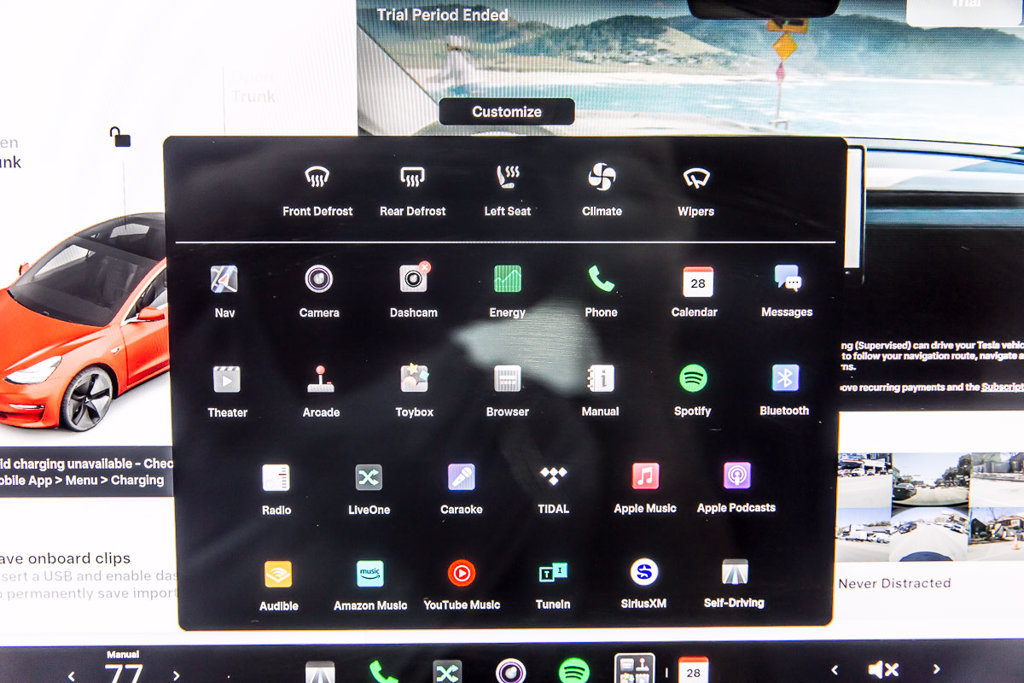Toggle the Rear Defrost

413,177
